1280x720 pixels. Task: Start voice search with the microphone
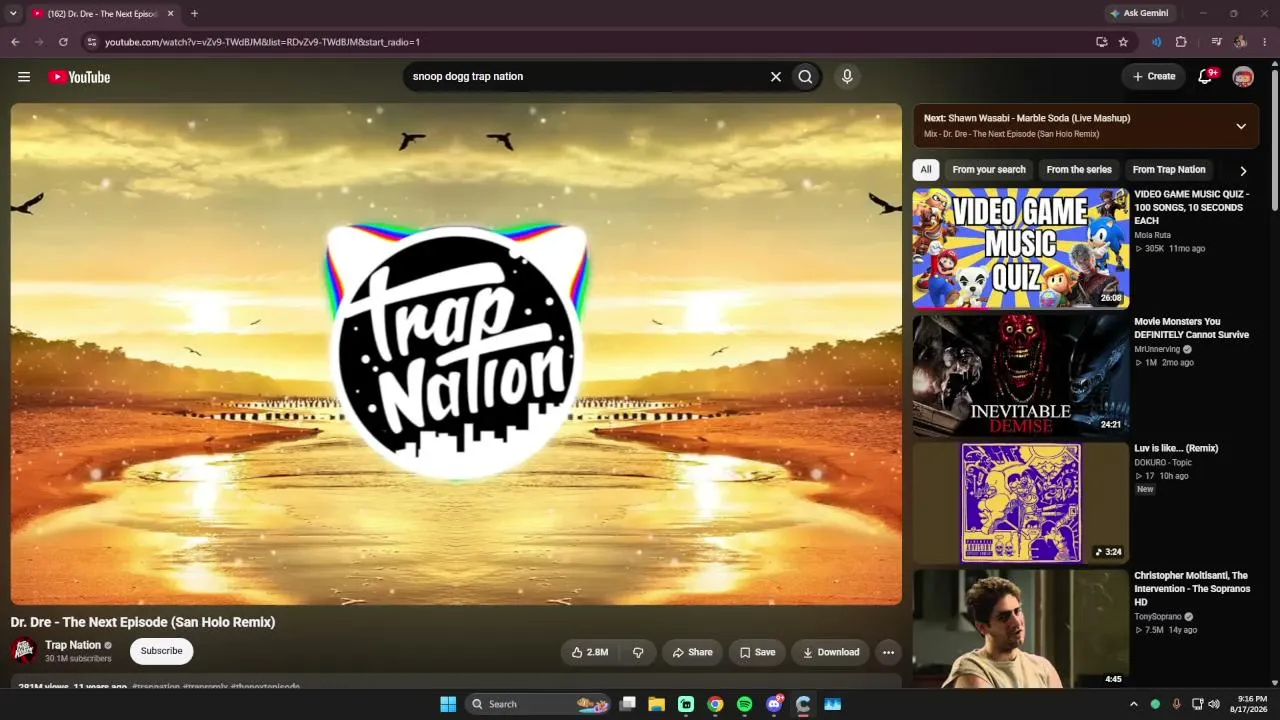click(x=847, y=77)
